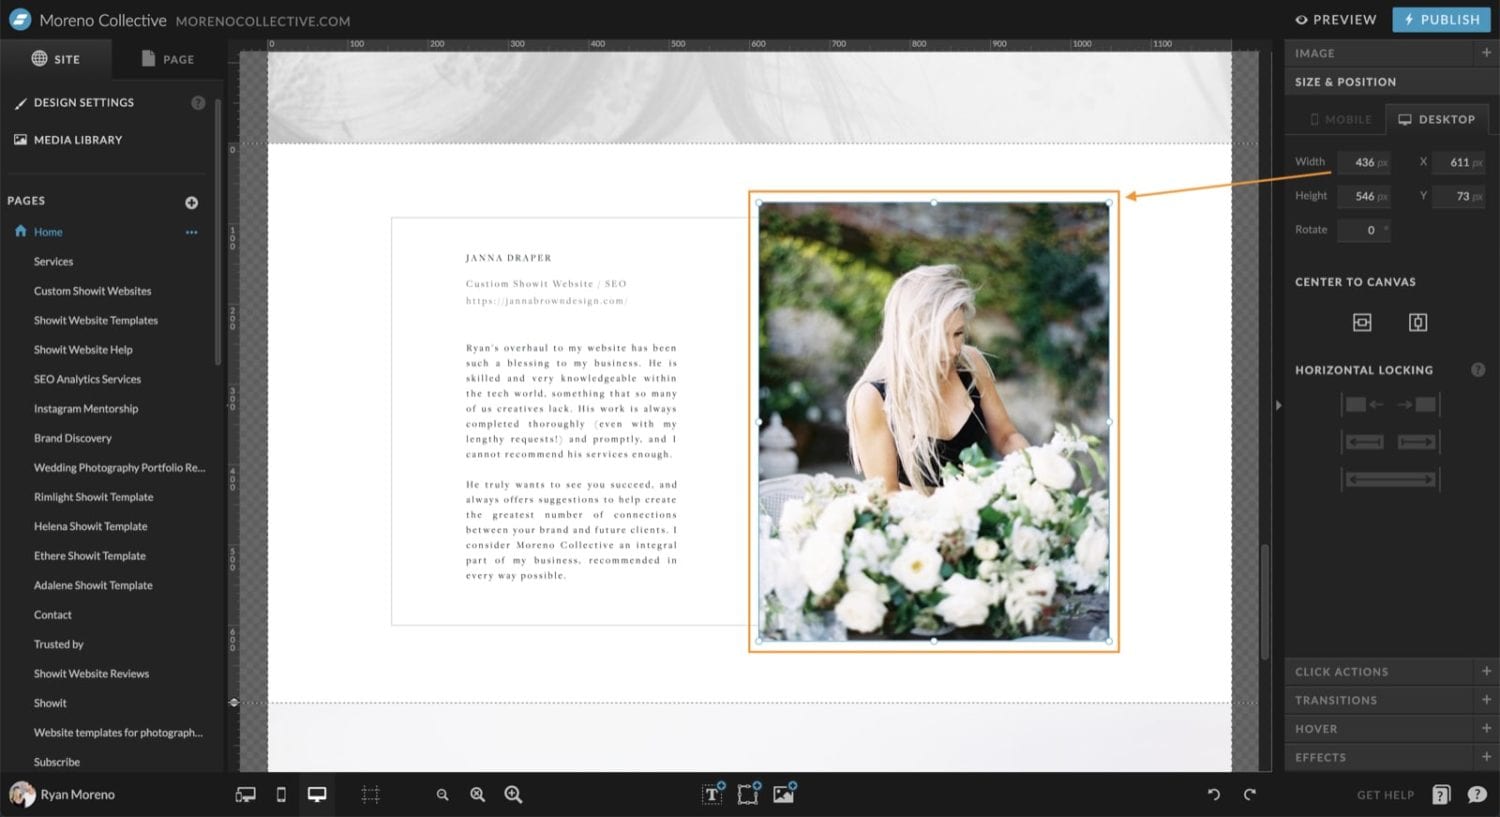
Task: Select the Desktop tab in Size panel
Action: [x=1438, y=119]
